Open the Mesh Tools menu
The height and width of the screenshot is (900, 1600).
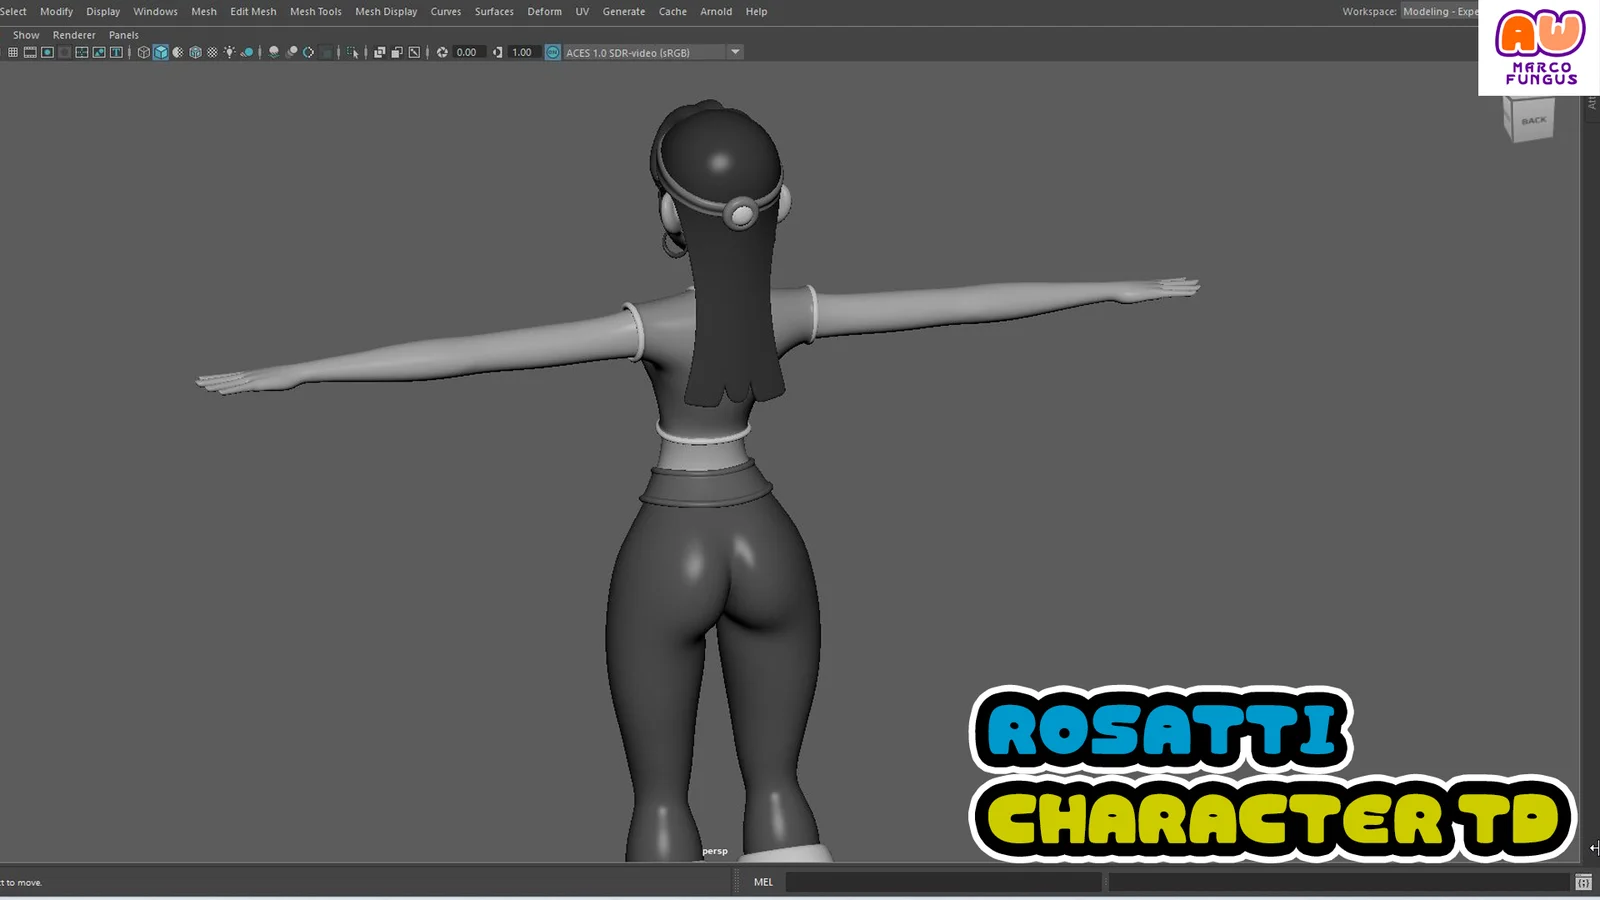point(315,11)
